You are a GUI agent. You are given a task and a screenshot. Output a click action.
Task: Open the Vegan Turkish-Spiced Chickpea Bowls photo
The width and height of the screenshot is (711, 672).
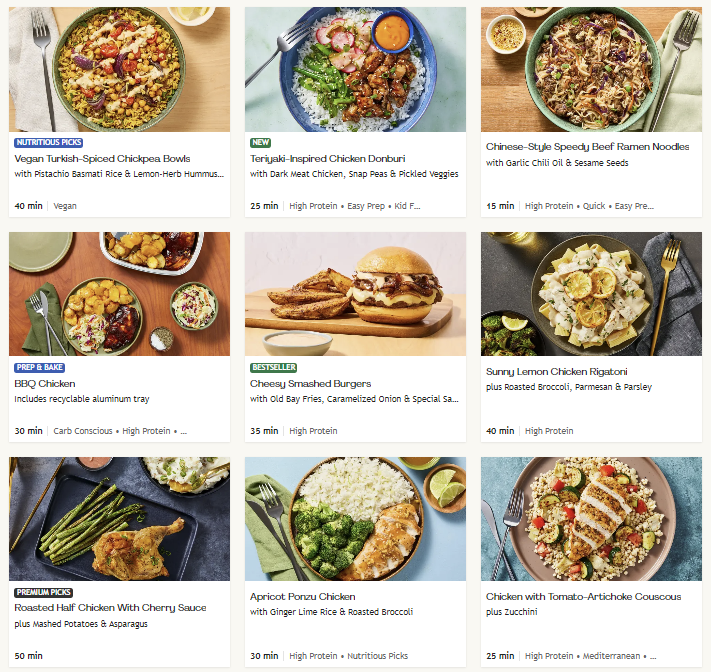tap(119, 69)
